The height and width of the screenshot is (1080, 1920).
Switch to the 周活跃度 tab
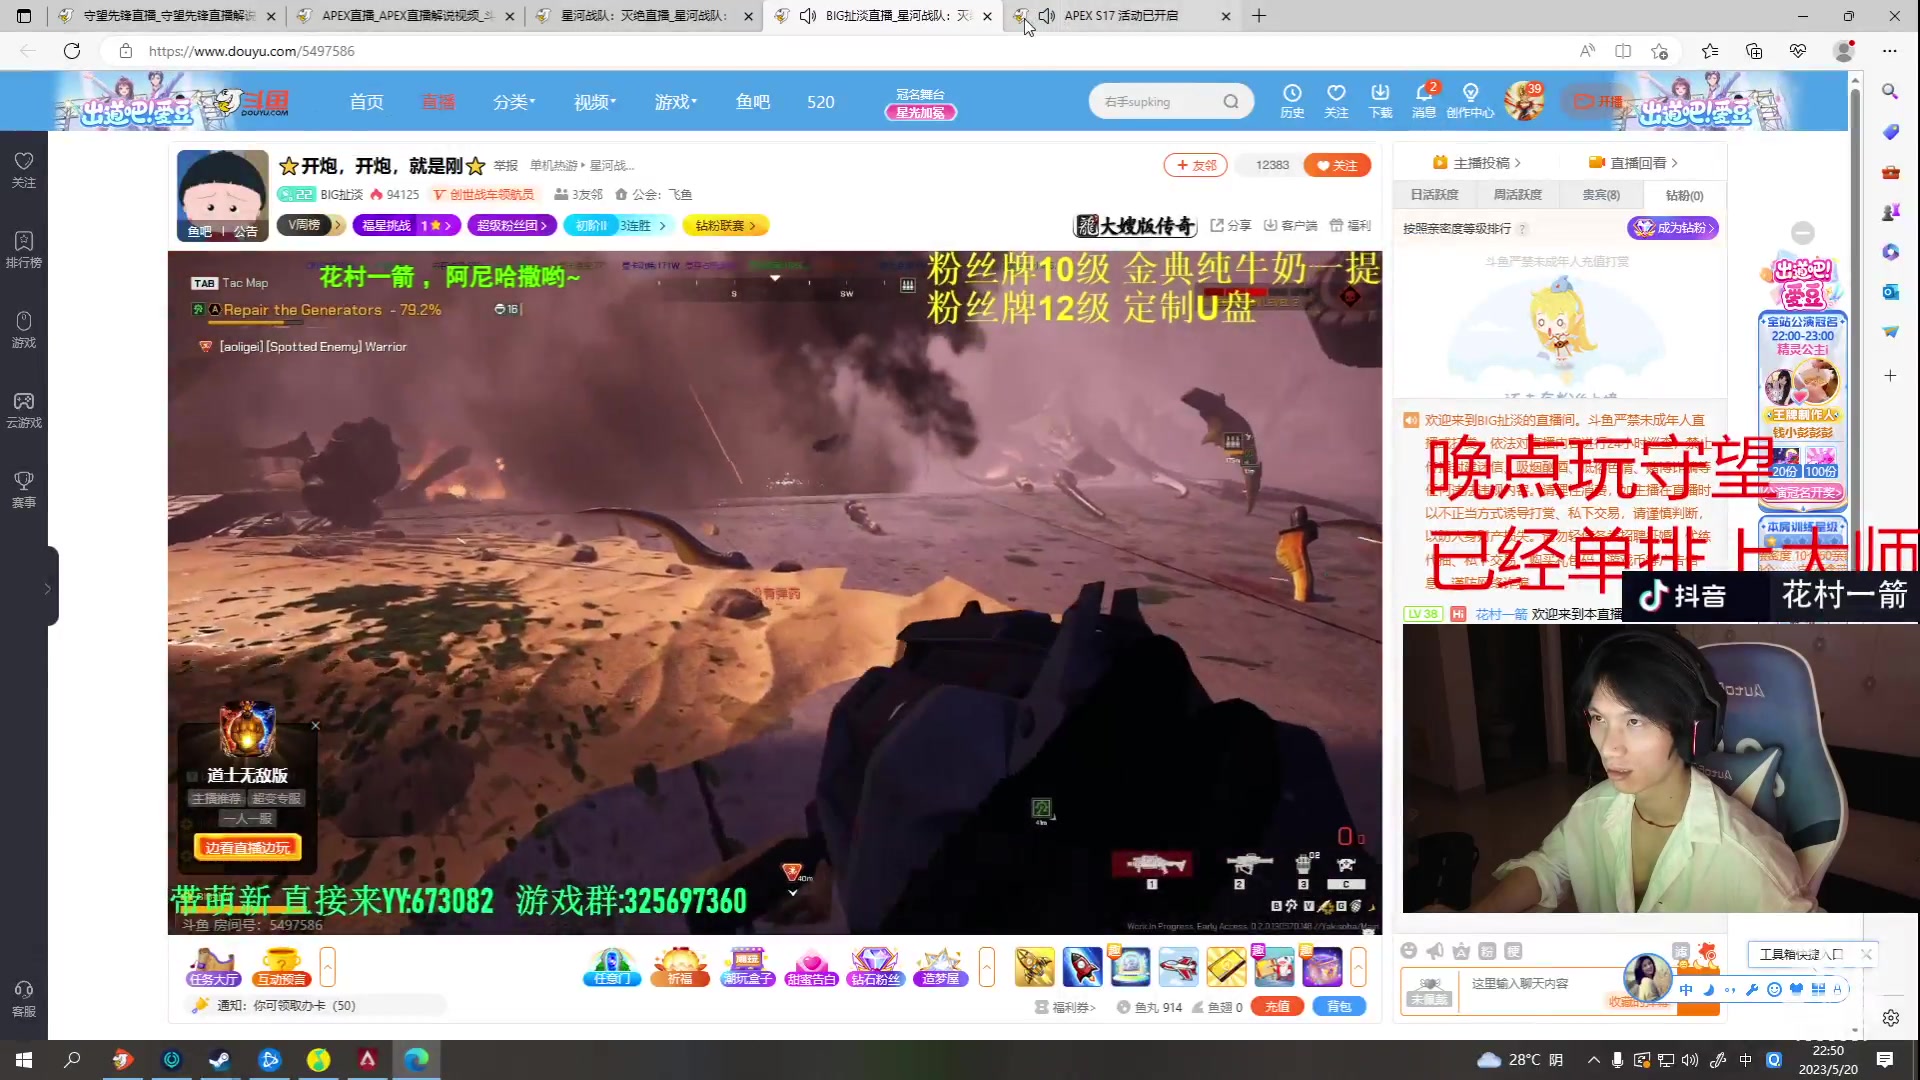pos(1517,195)
